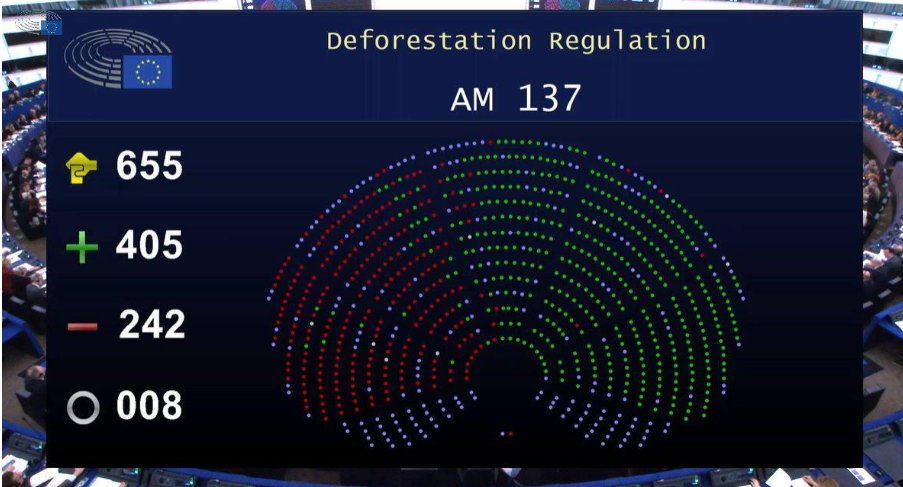Screen dimensions: 903x487
Task: Click the yellow hand total votes icon
Action: (x=81, y=168)
